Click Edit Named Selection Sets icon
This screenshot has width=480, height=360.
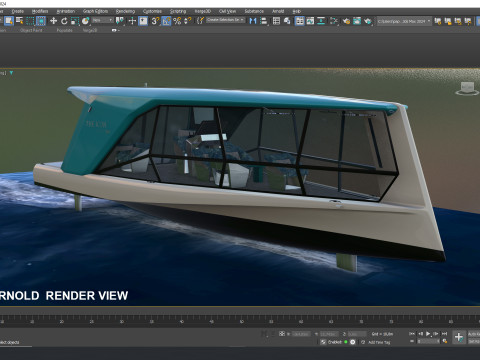coord(200,21)
